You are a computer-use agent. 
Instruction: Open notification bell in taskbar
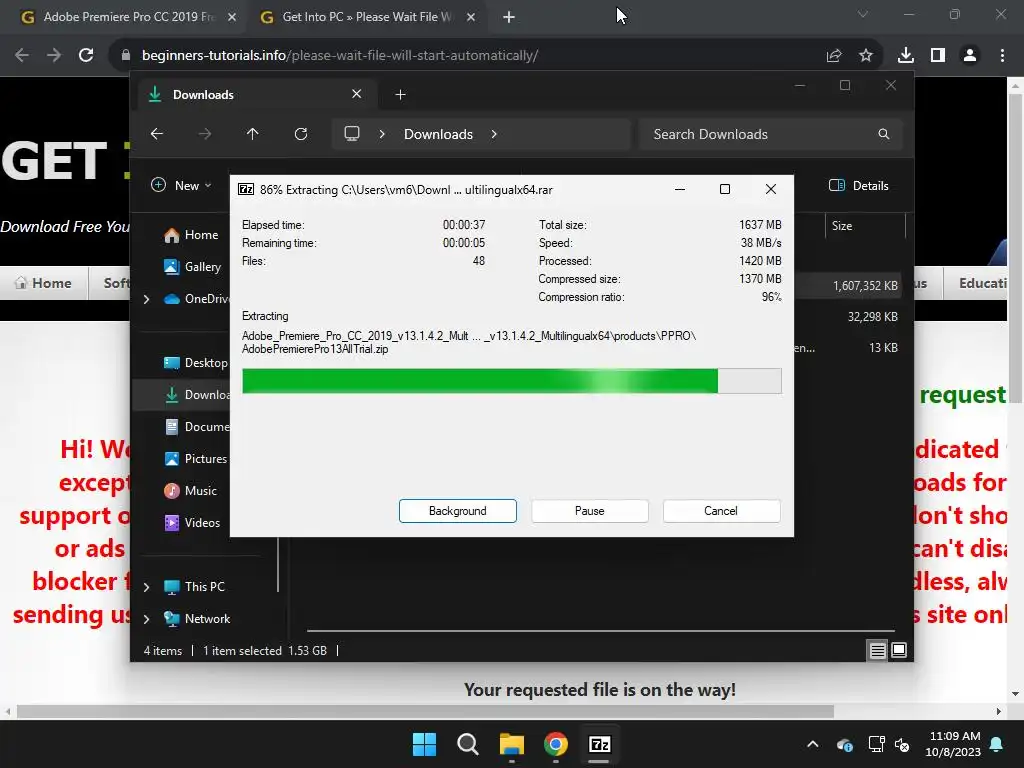[x=997, y=744]
